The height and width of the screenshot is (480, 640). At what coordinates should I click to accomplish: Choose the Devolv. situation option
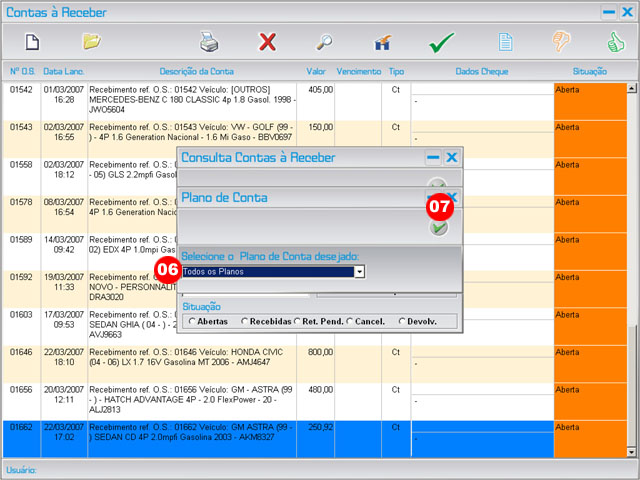click(402, 321)
